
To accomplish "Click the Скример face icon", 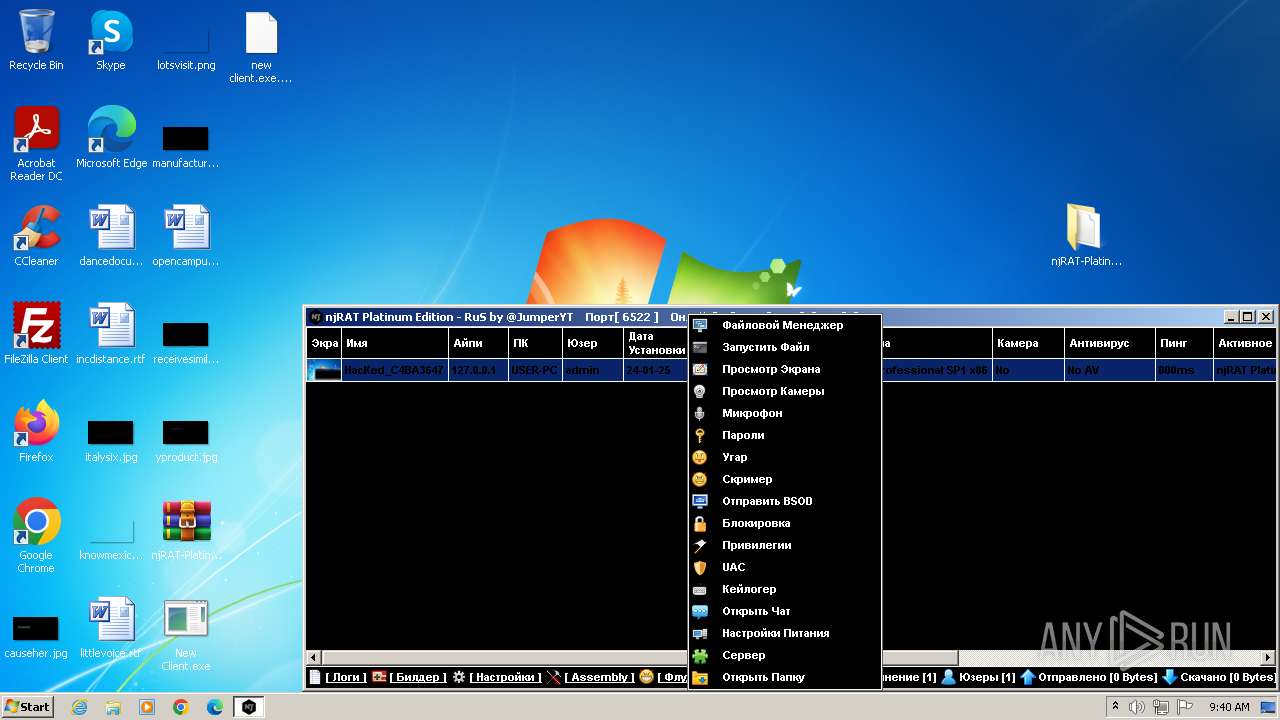I will point(700,479).
